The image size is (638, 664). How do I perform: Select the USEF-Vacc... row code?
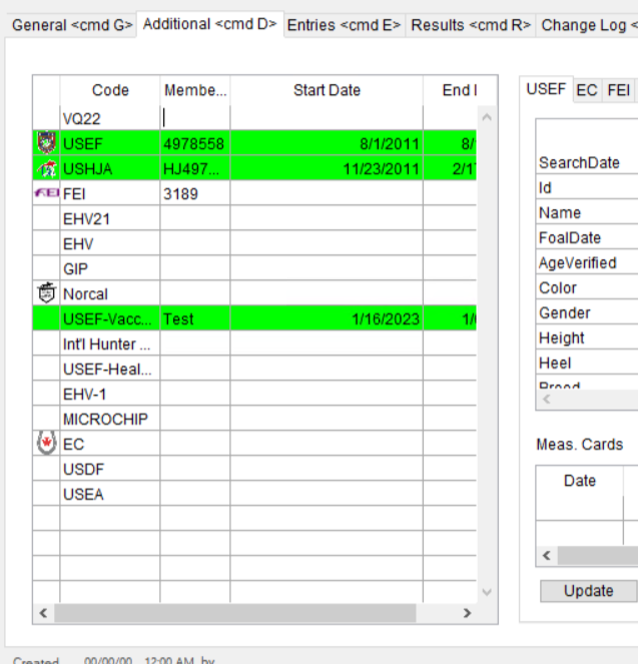[x=110, y=319]
